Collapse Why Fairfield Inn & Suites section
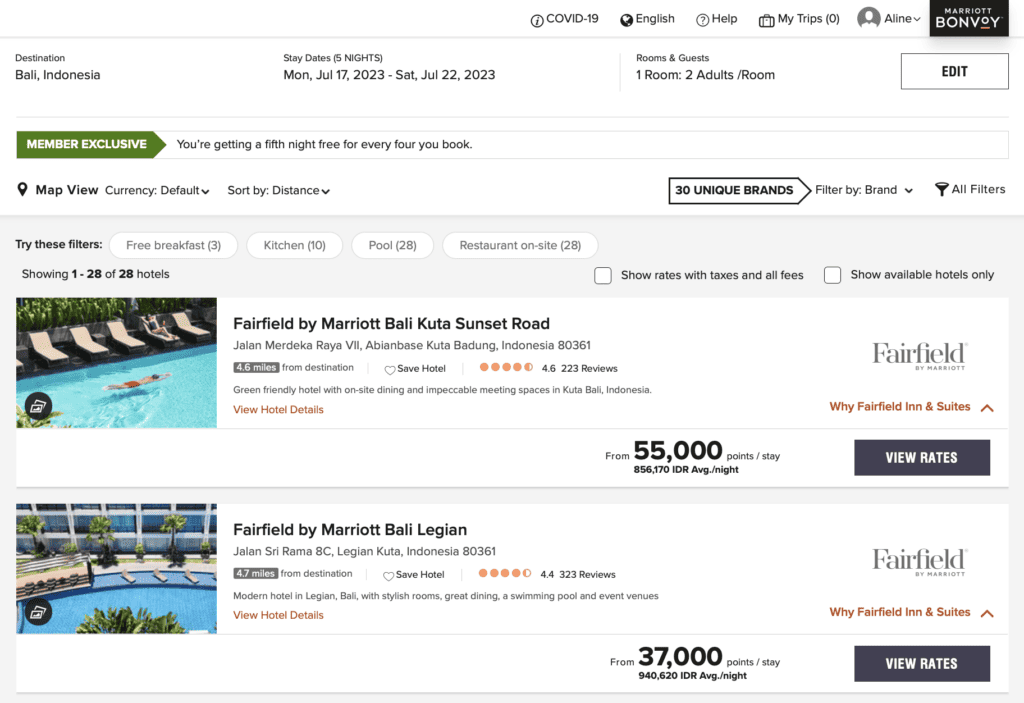 pyautogui.click(x=986, y=407)
